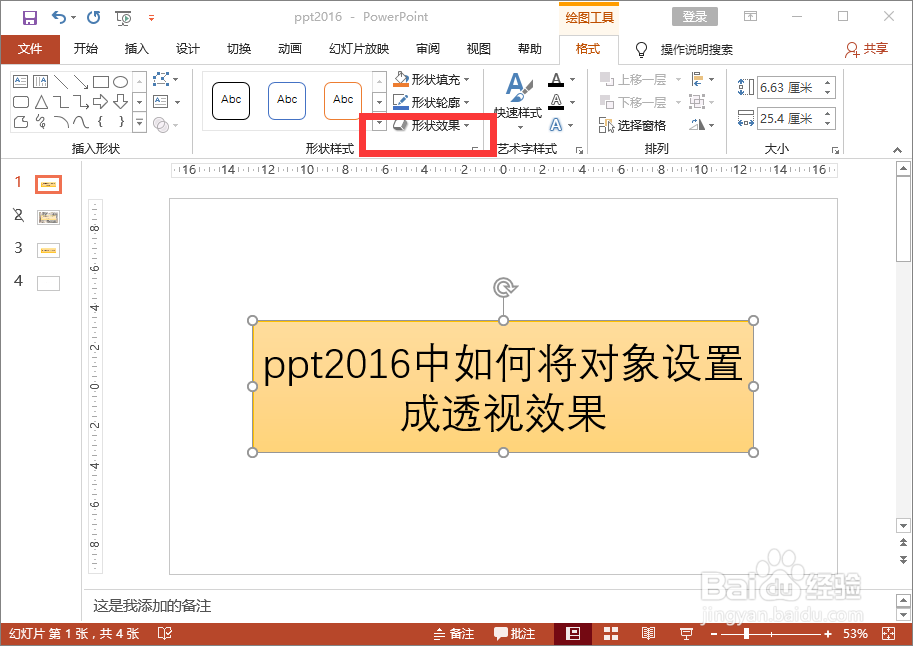
Task: Collapse the ribbon with chevron
Action: pyautogui.click(x=897, y=150)
